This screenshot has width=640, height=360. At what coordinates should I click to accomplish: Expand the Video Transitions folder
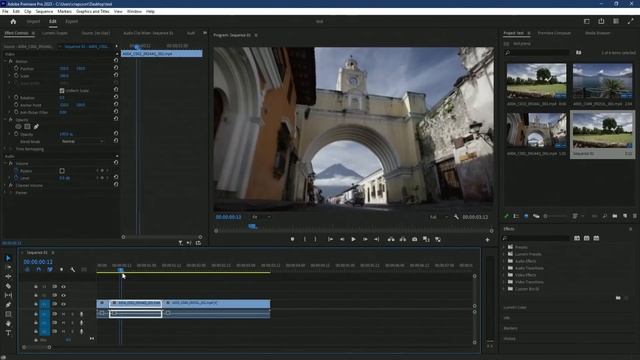(x=504, y=282)
